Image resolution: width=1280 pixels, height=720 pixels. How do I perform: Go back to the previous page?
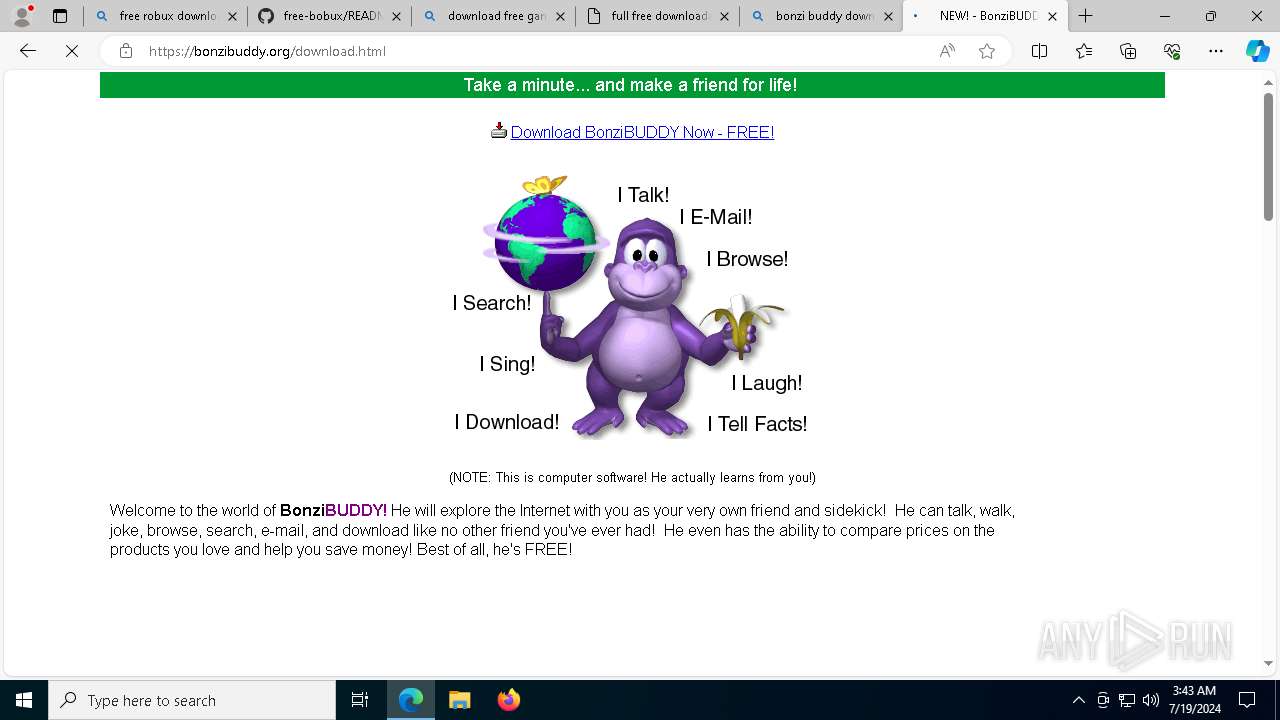pos(28,51)
